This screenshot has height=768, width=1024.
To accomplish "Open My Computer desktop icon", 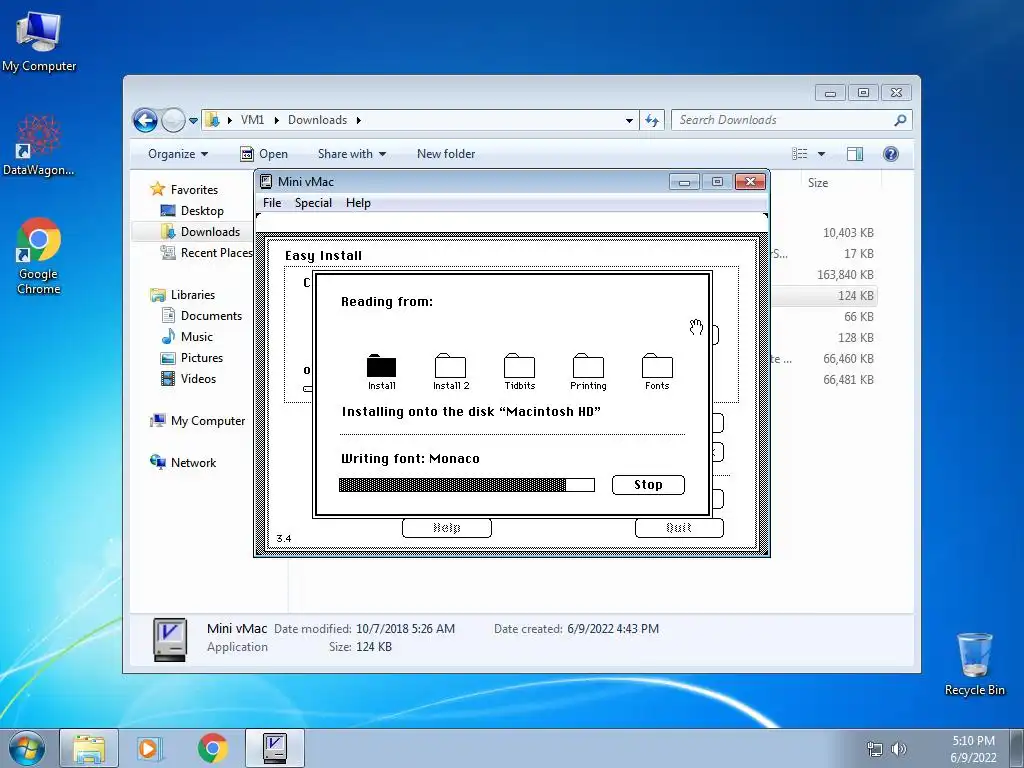I will pyautogui.click(x=39, y=42).
